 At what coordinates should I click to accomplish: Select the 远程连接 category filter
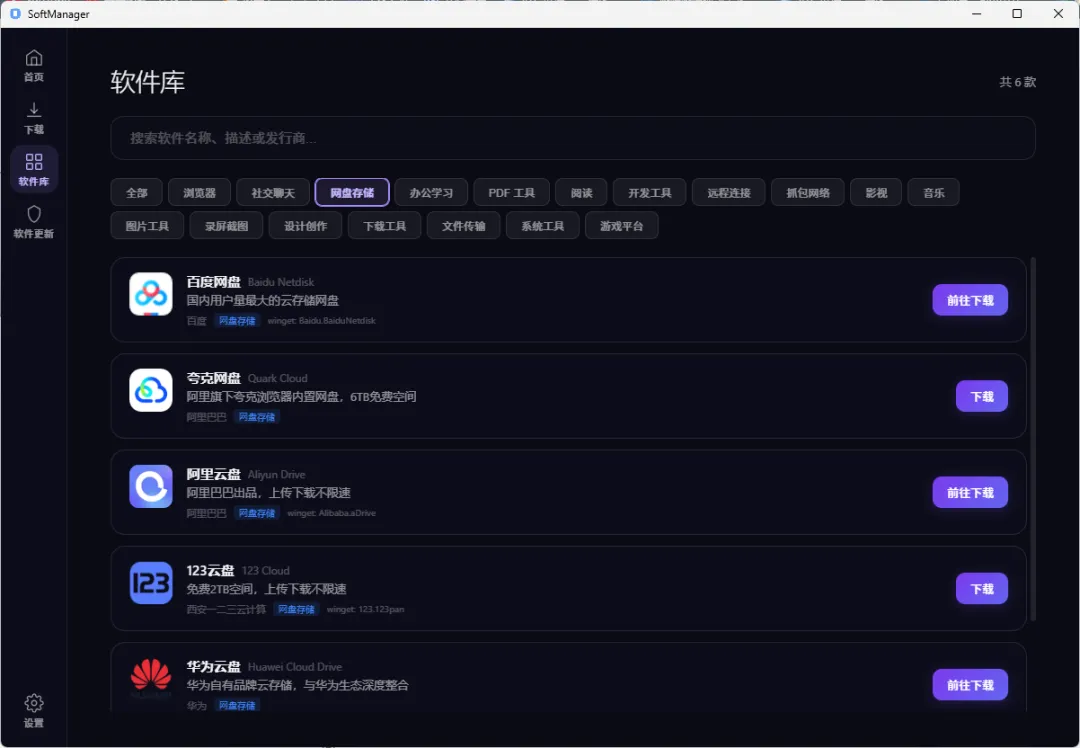(729, 193)
